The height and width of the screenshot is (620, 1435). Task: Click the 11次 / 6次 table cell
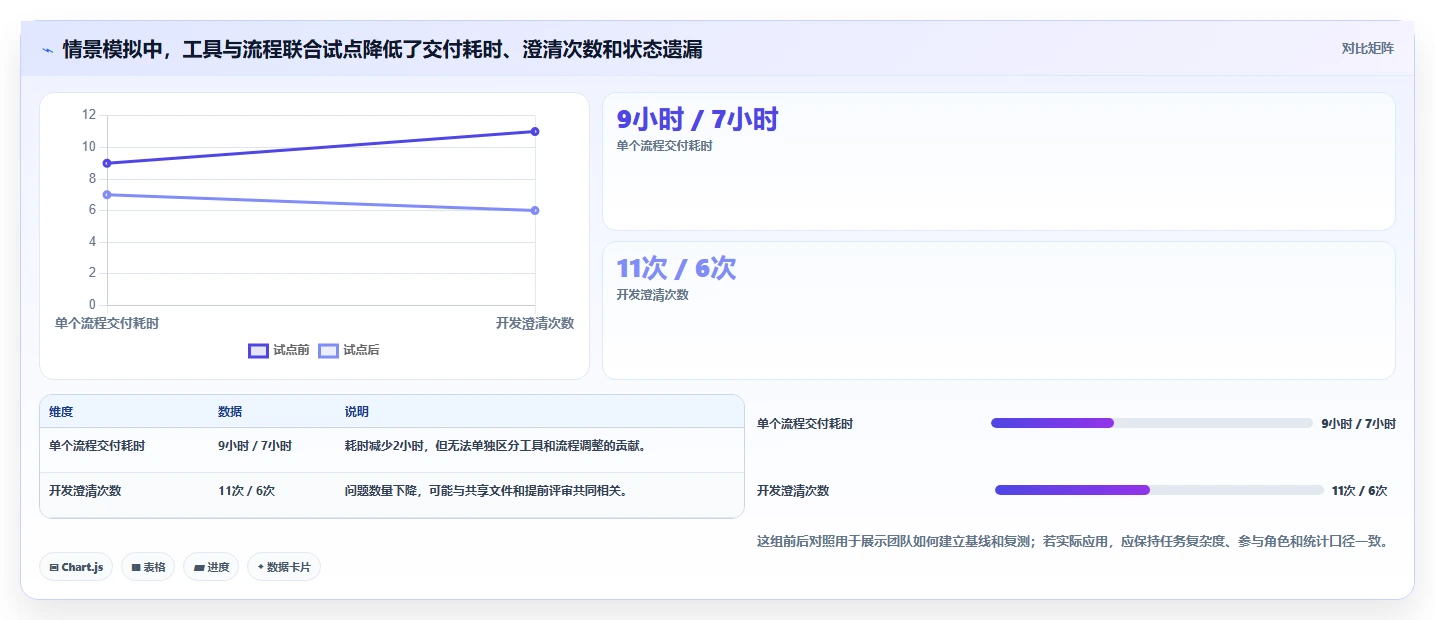[x=246, y=491]
